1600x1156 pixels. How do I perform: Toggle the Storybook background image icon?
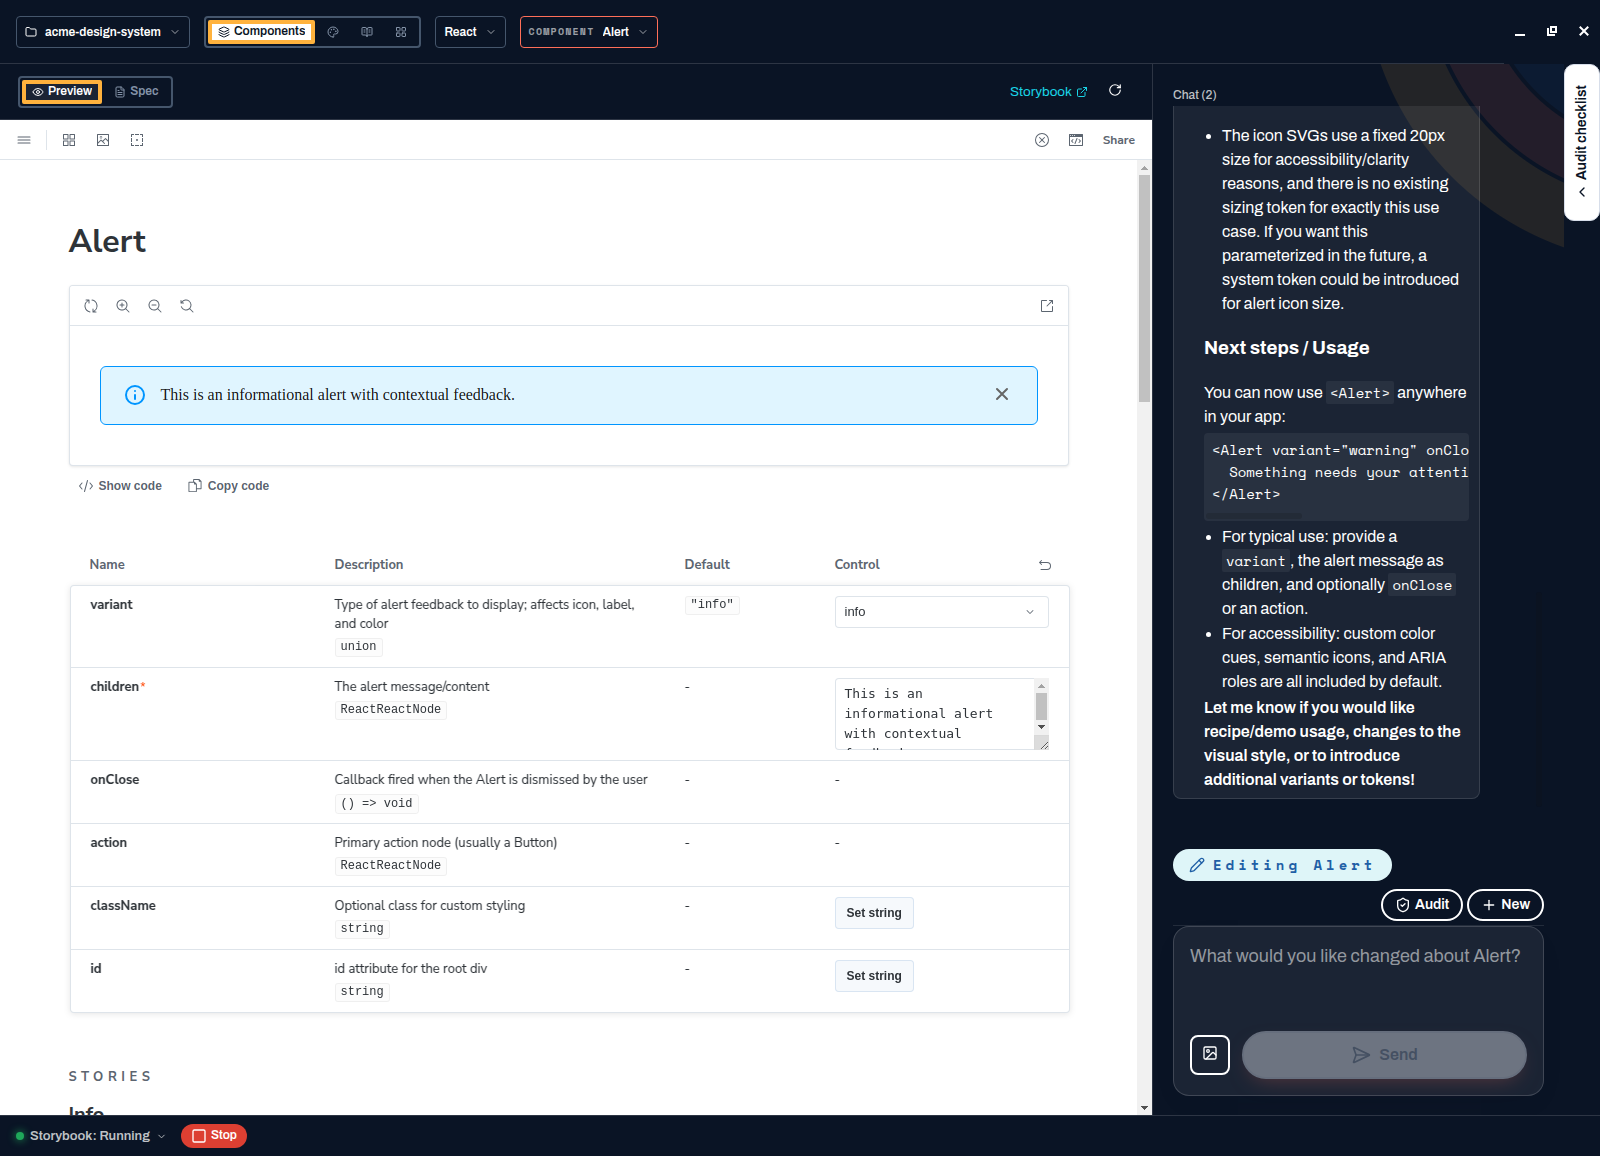tap(103, 140)
